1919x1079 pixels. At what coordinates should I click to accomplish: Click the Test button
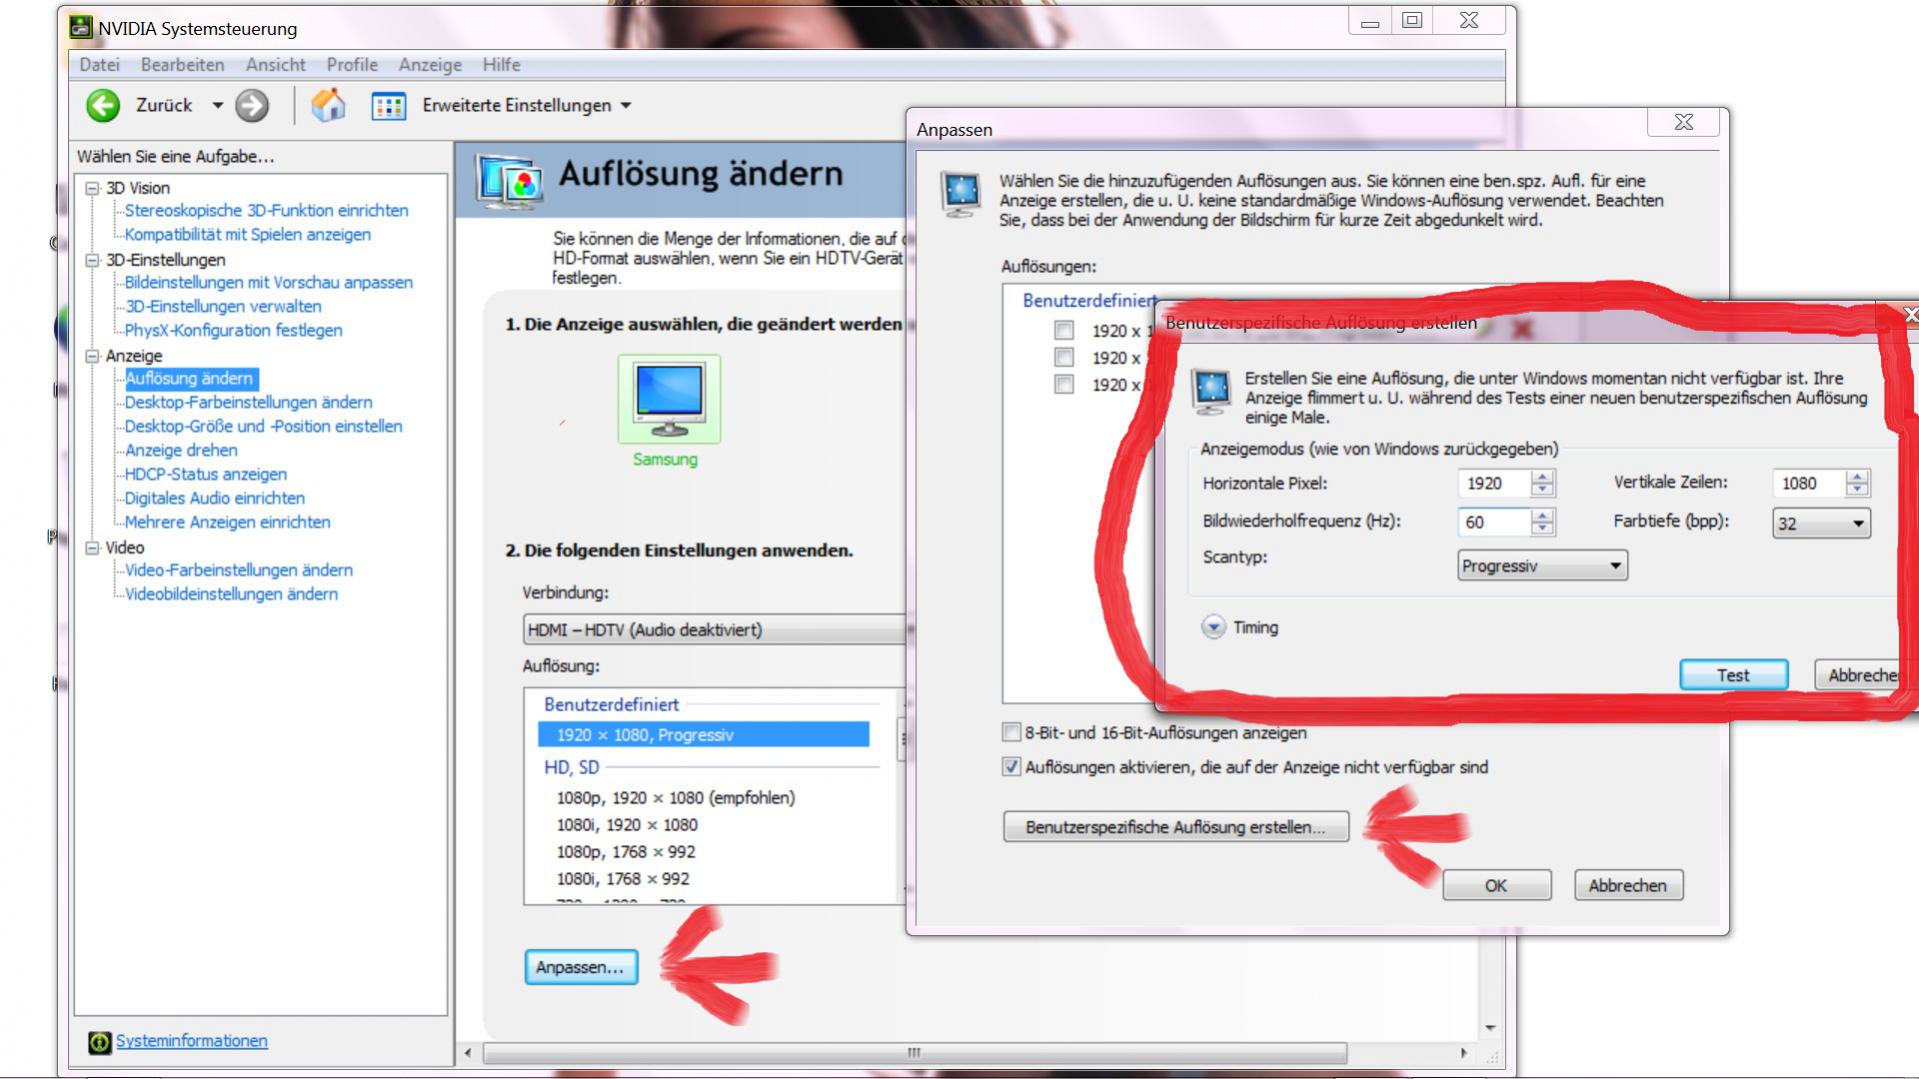coord(1733,675)
